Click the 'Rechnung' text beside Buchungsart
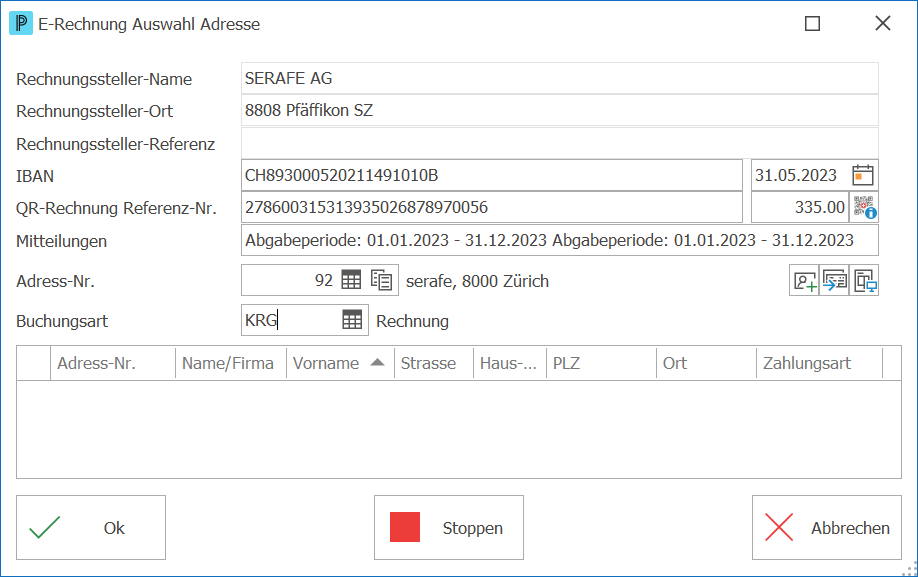Screen dimensions: 918x577 tap(412, 321)
